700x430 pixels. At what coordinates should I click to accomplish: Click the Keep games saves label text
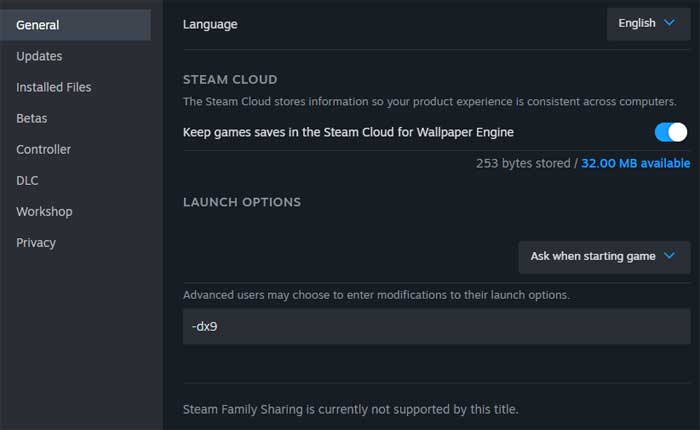click(x=348, y=132)
